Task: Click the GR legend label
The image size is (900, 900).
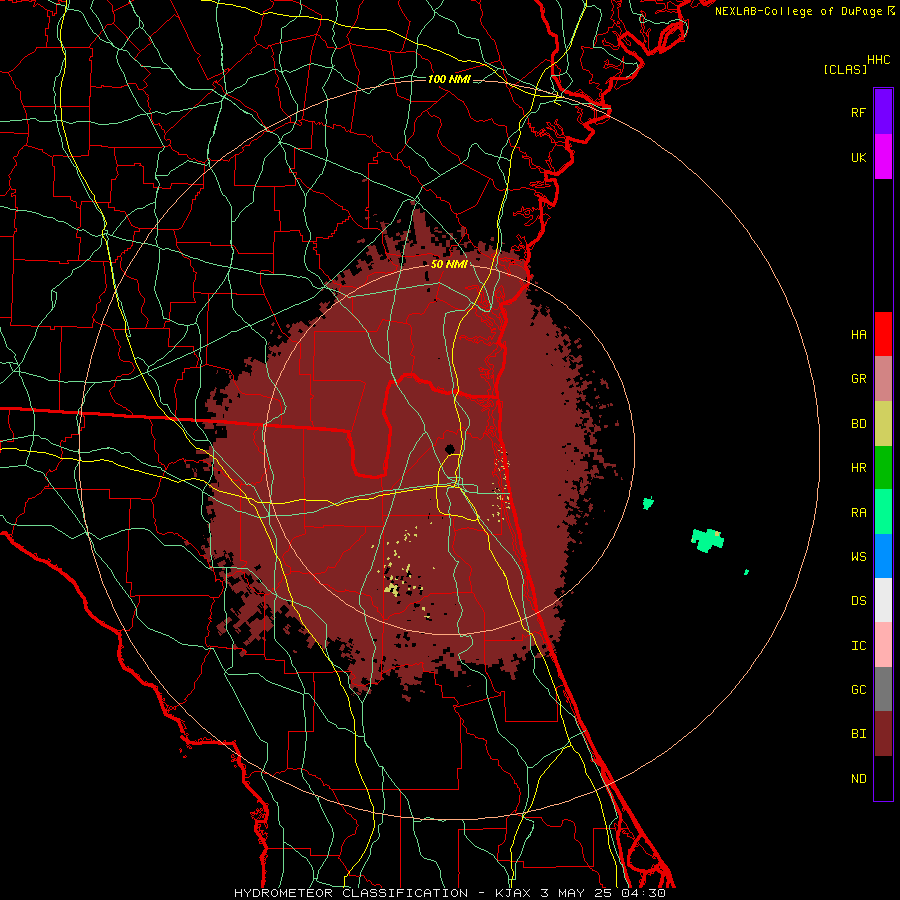Action: [858, 379]
